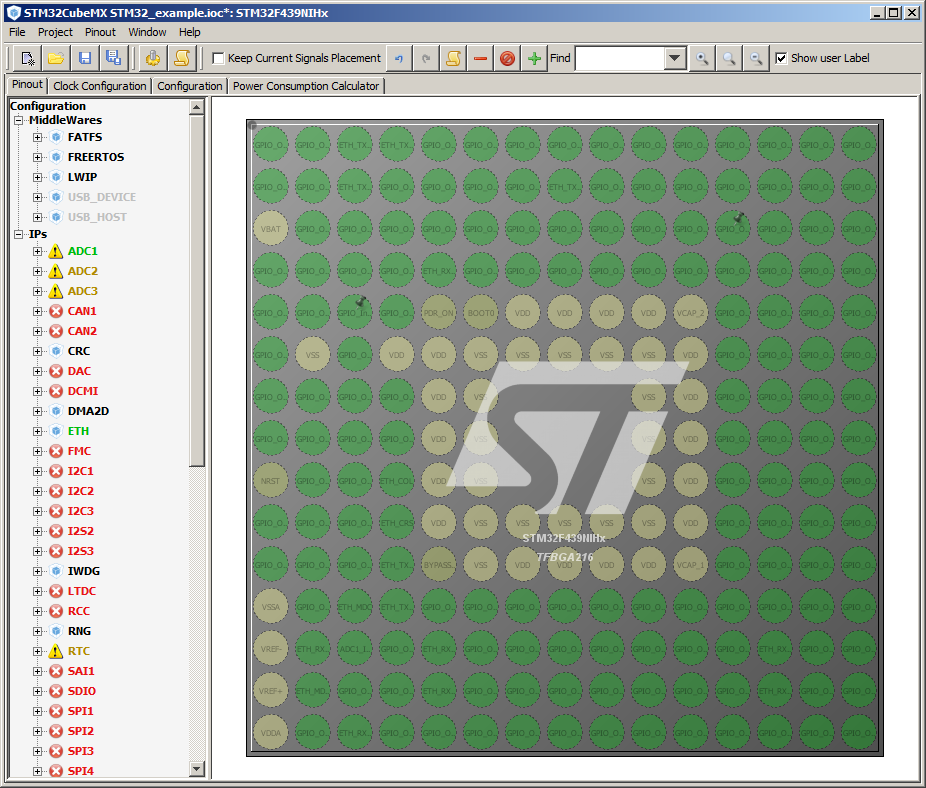This screenshot has width=926, height=788.
Task: Click the Save As toolbar icon
Action: (x=113, y=58)
